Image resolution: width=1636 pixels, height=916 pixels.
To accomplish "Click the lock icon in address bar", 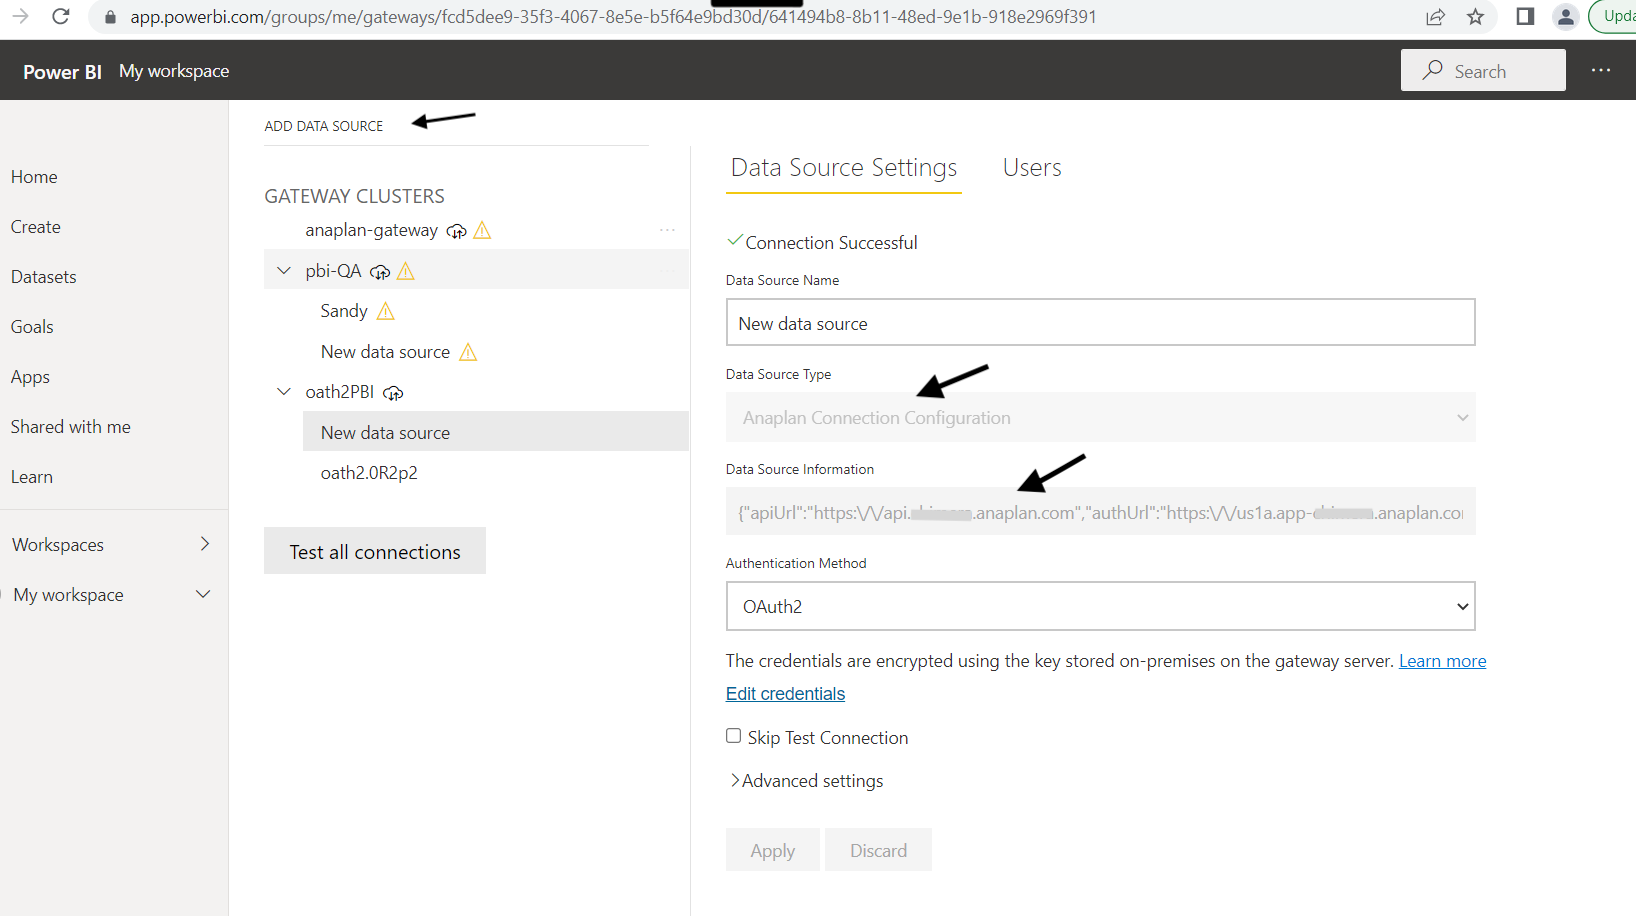I will [110, 17].
